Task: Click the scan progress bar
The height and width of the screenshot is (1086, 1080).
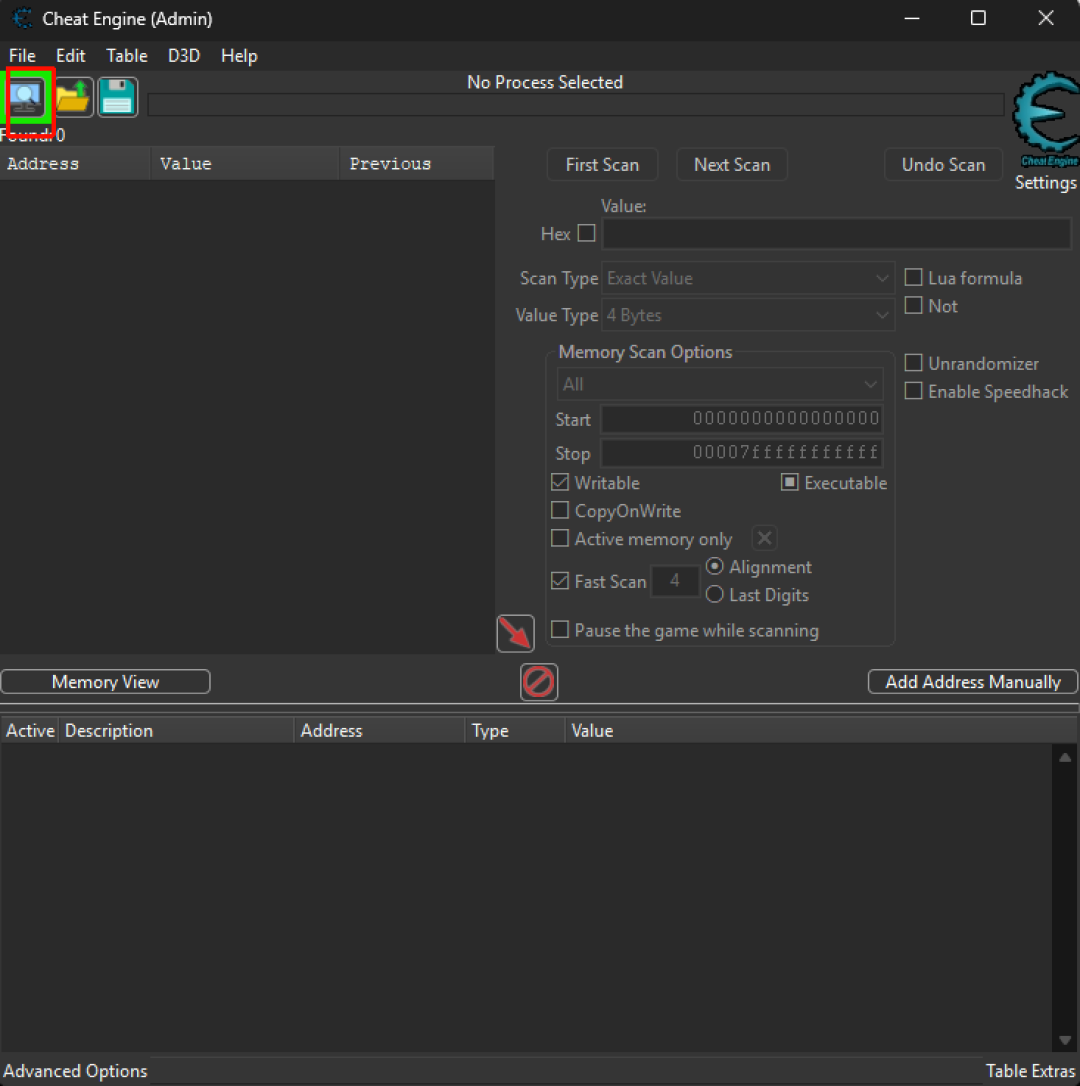Action: click(576, 105)
